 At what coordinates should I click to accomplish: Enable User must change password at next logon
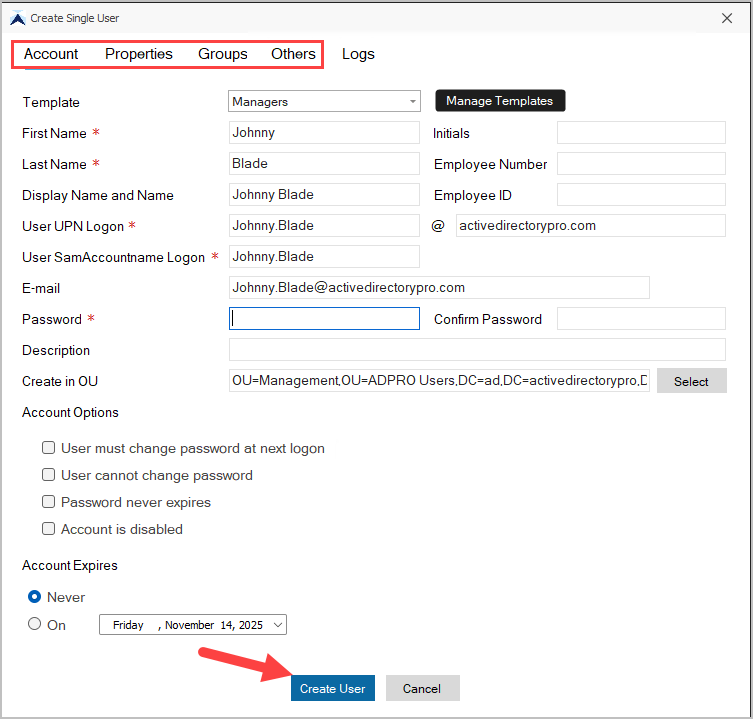[48, 449]
